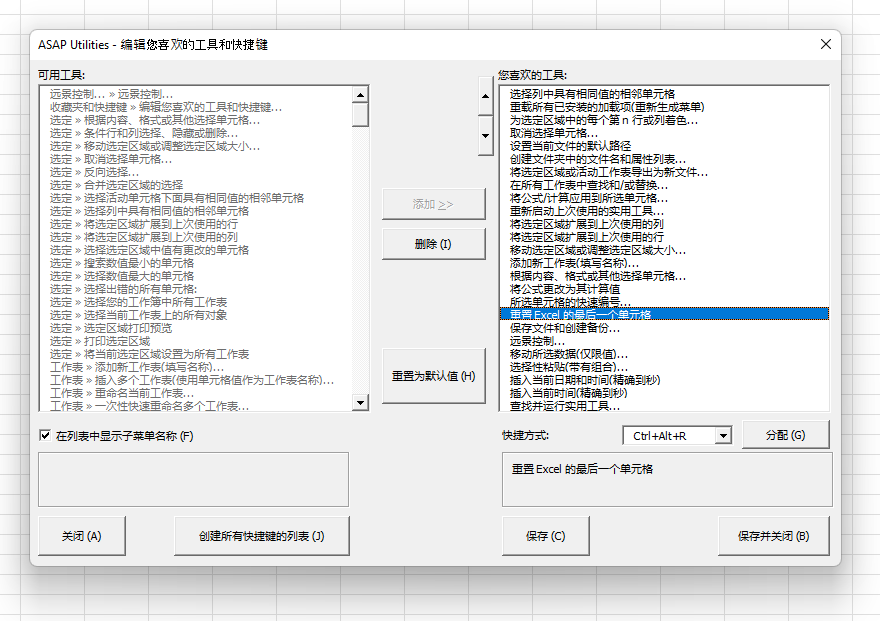Click the available tools scrollbar thumb
The height and width of the screenshot is (621, 880).
coord(360,114)
